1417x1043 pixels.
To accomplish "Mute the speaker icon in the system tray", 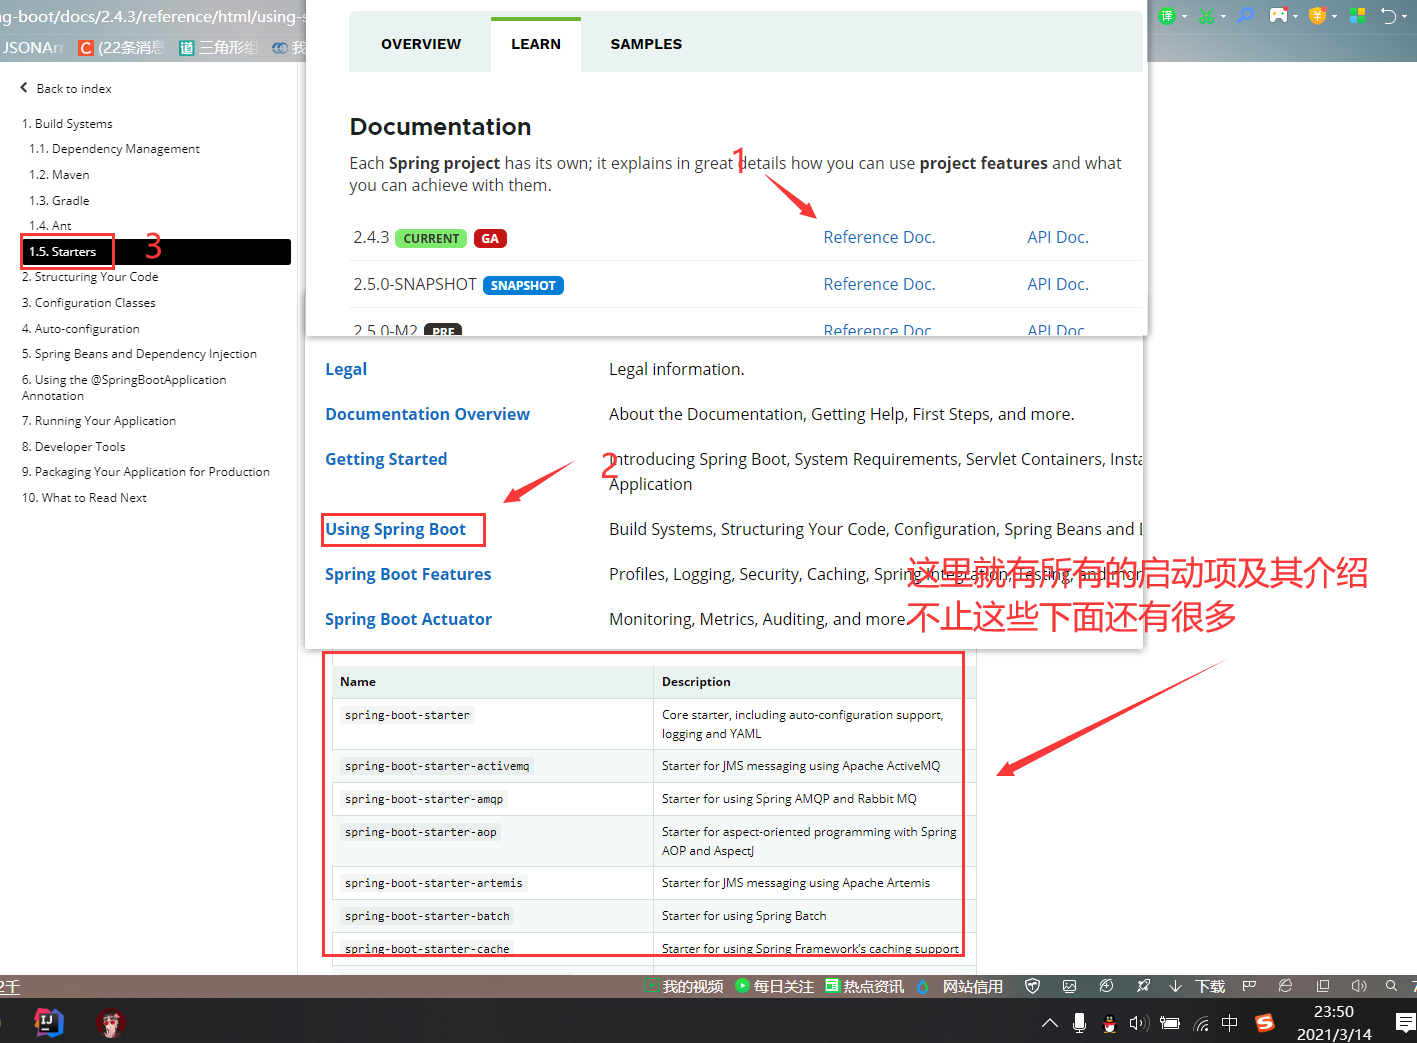I will pyautogui.click(x=1139, y=1023).
